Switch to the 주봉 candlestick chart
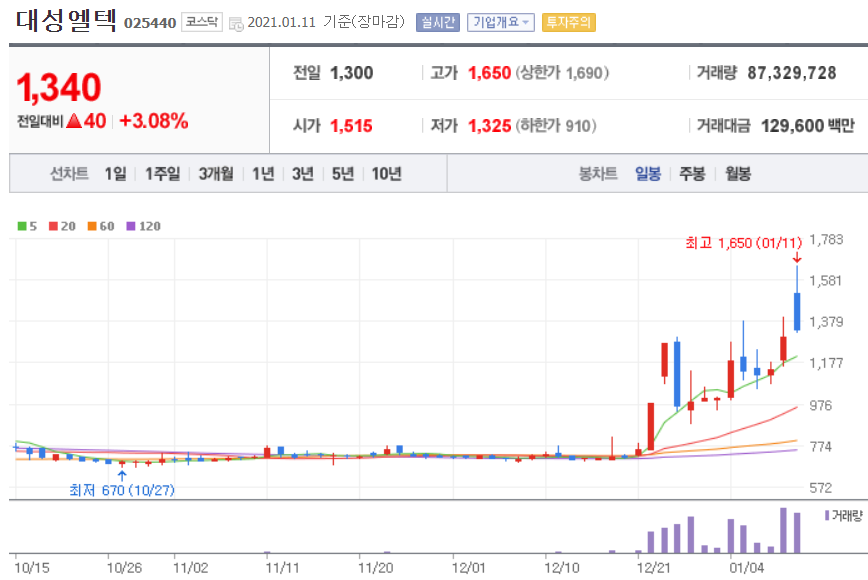 [x=692, y=174]
